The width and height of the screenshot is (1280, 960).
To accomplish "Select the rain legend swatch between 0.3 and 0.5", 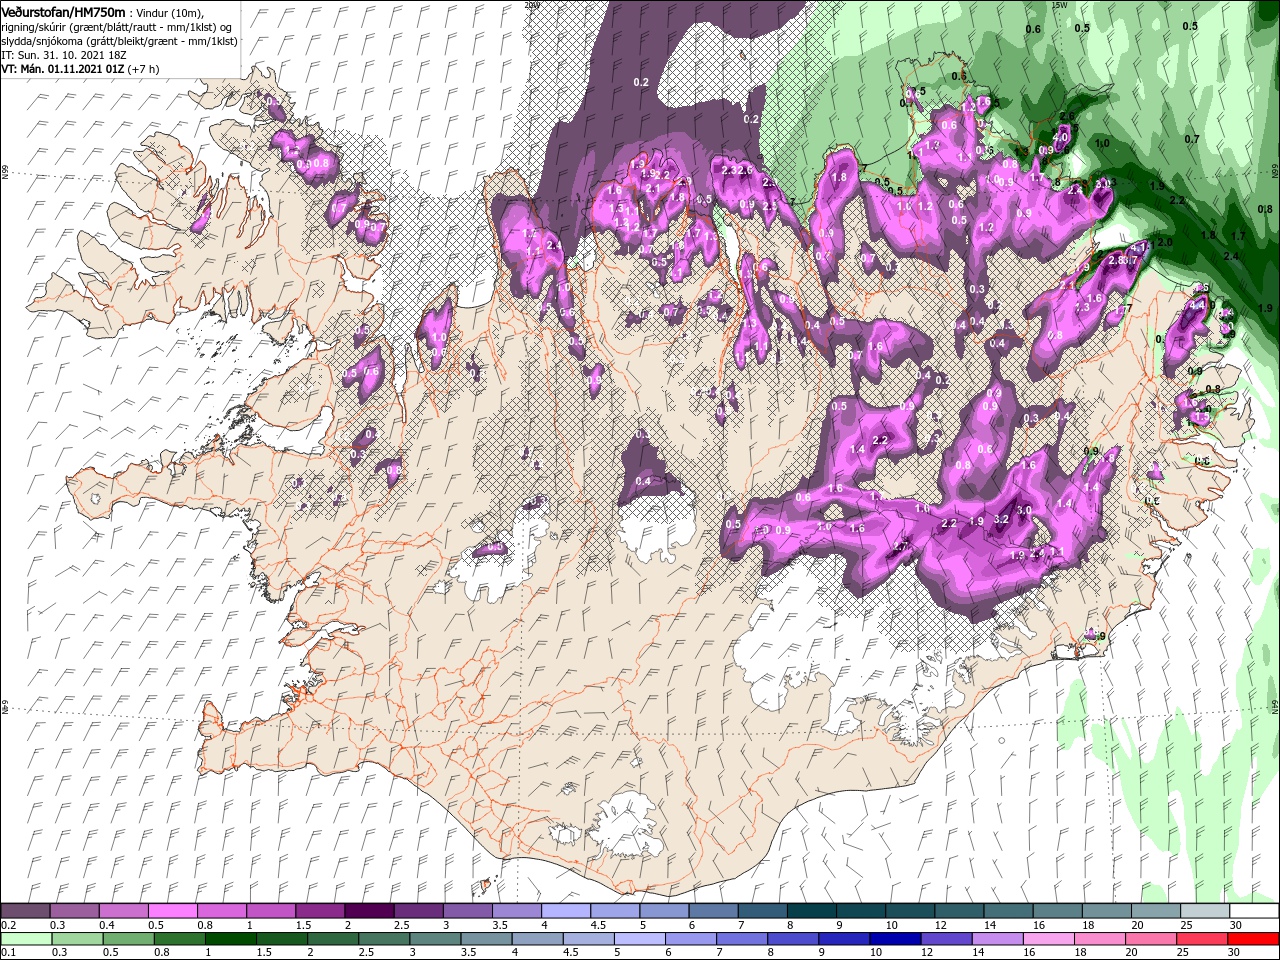I will tap(77, 939).
